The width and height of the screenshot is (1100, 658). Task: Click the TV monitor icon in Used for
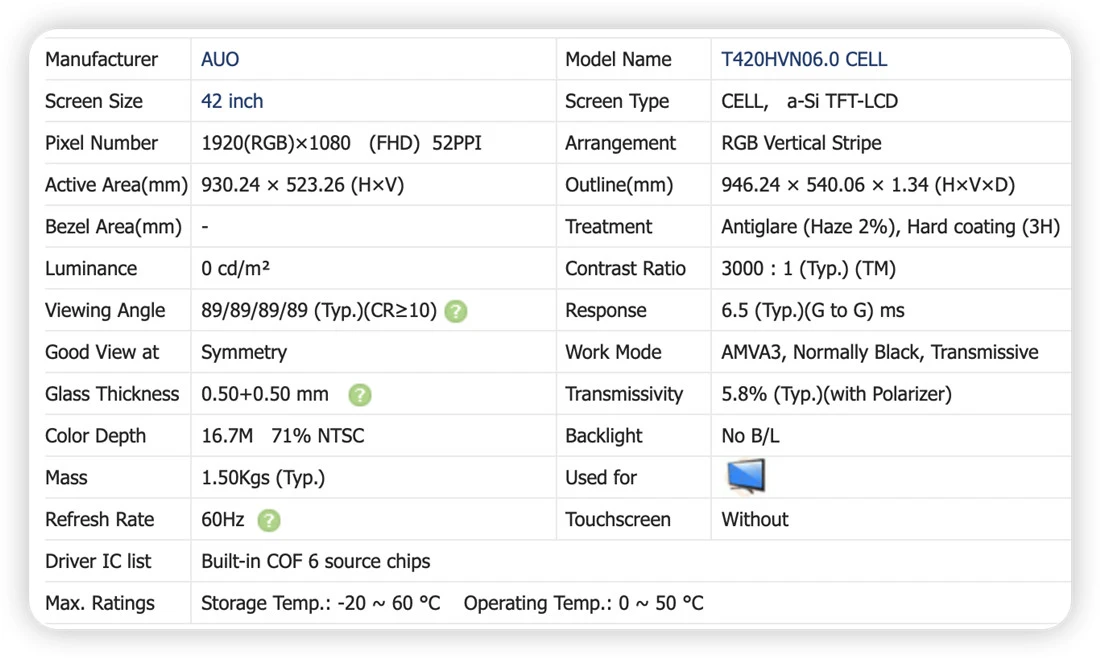(746, 476)
